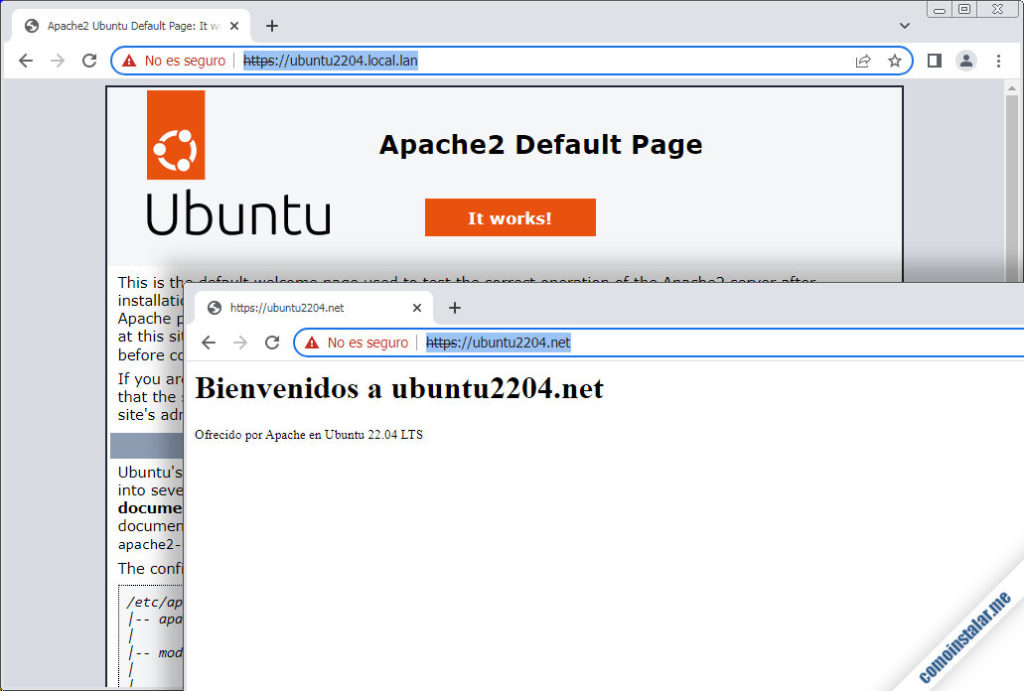Viewport: 1024px width, 691px height.
Task: Close the ubuntu2204.net tab
Action: [x=417, y=307]
